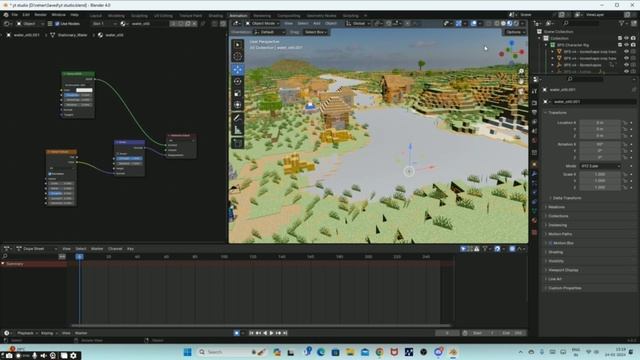Click the dope sheet filter funnel icon

[485, 249]
